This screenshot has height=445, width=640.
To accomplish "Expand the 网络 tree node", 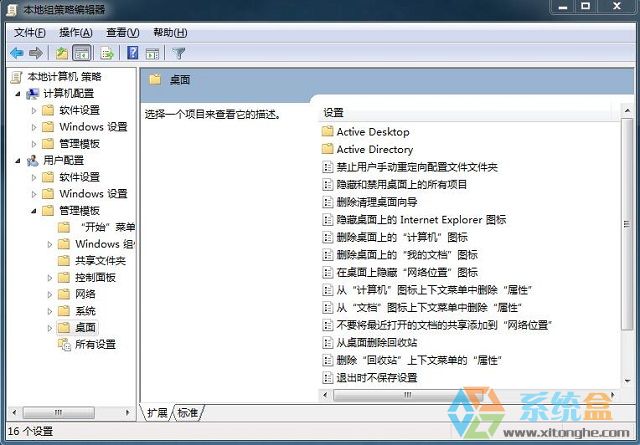I will click(x=50, y=294).
